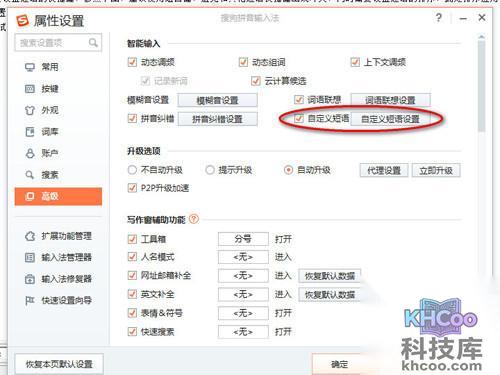
Task: Click the 模糊音设置 button
Action: click(218, 100)
